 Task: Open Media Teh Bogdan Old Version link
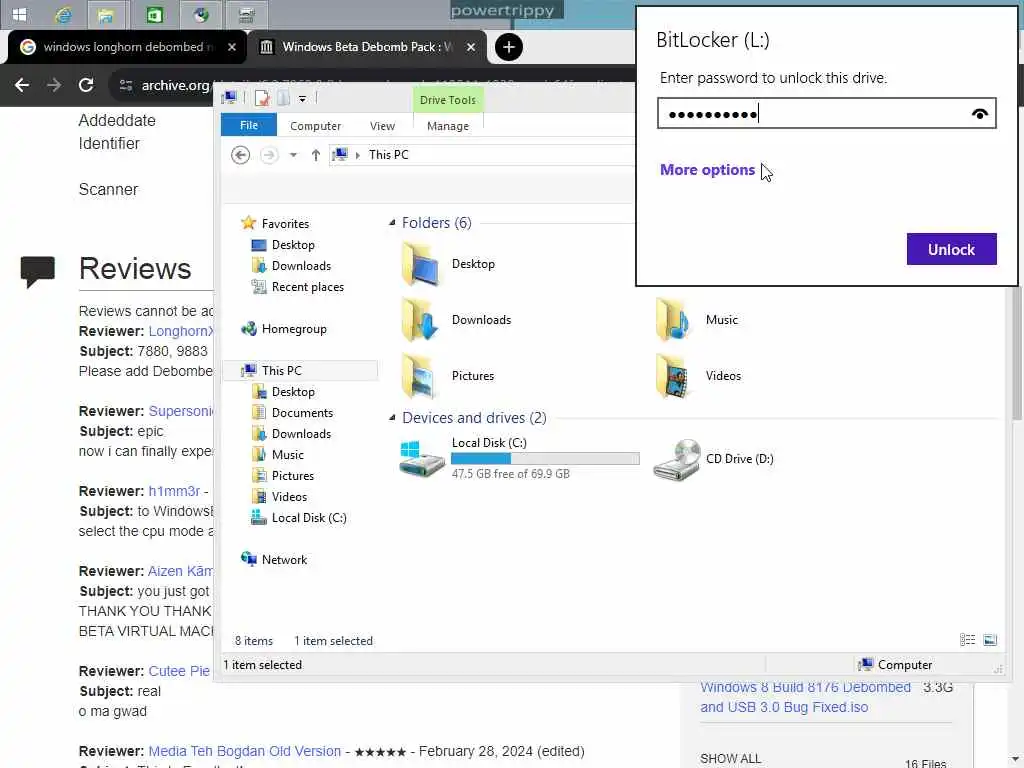tap(244, 751)
